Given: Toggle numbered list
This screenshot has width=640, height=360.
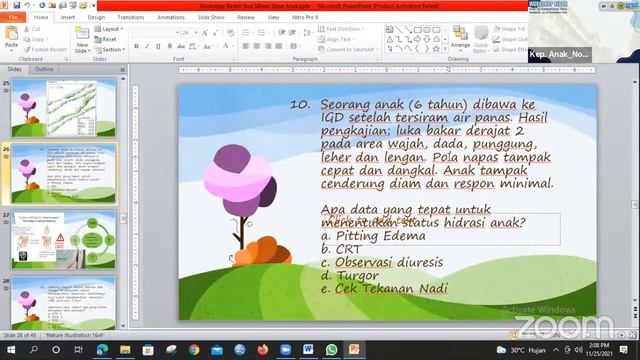Looking at the screenshot, I should pyautogui.click(x=262, y=33).
